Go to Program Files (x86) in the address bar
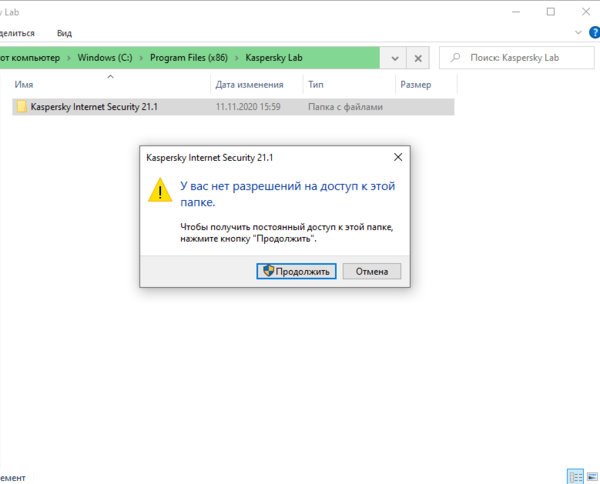The height and width of the screenshot is (484, 600). (x=189, y=58)
